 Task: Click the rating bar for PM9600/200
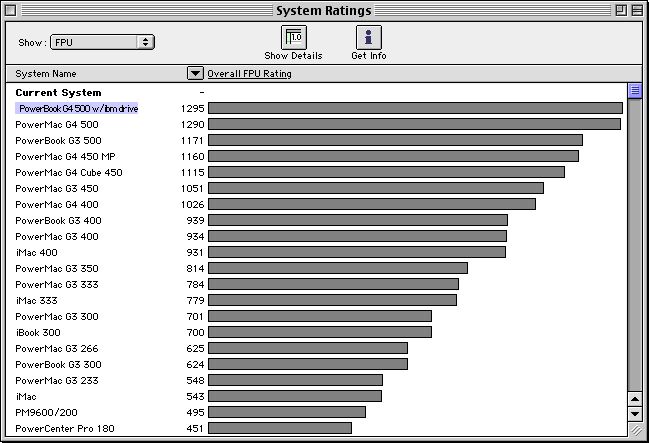(x=287, y=412)
